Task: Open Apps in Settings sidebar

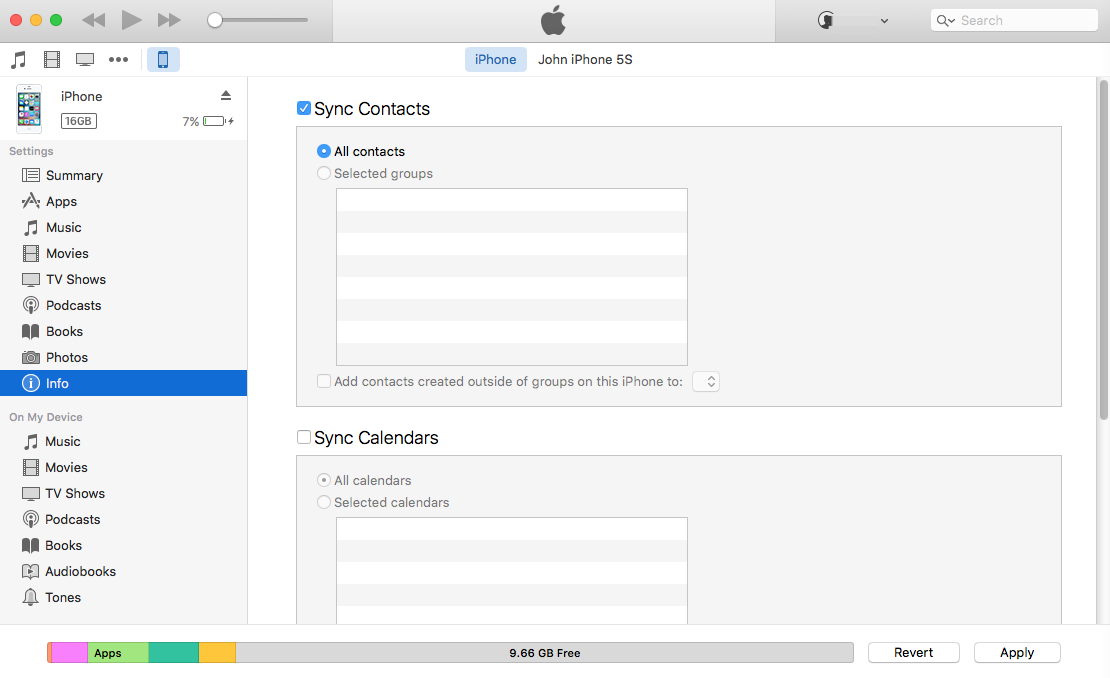Action: click(x=123, y=202)
